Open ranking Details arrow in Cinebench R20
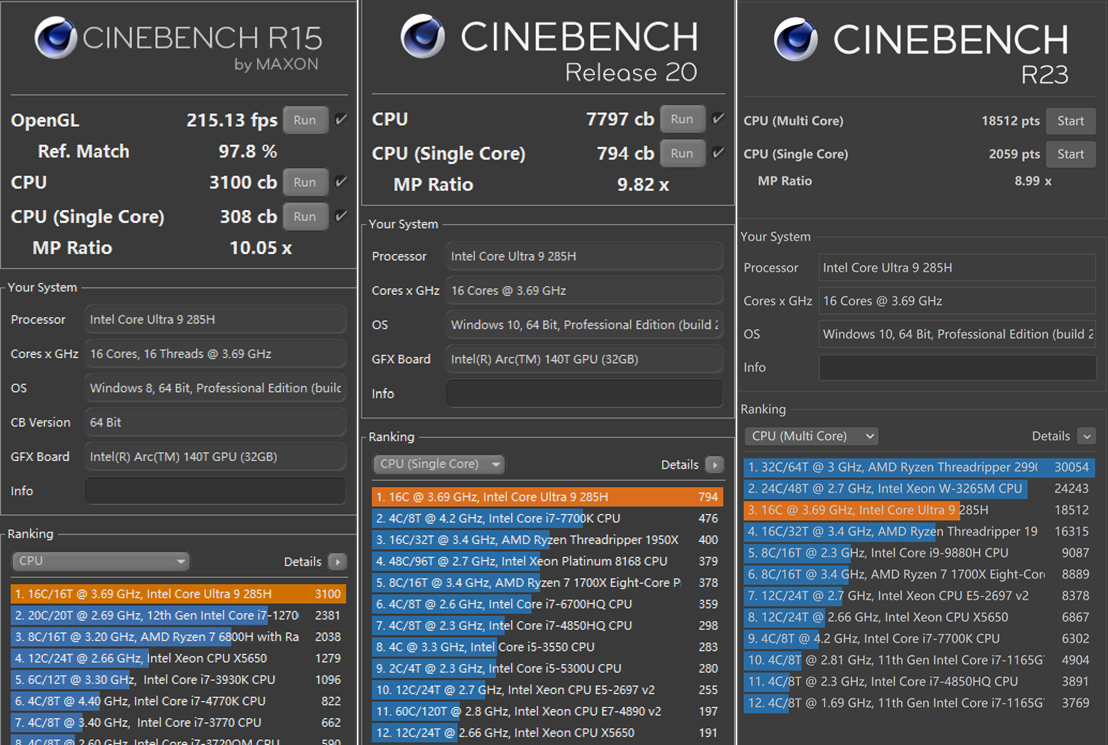 [x=714, y=464]
